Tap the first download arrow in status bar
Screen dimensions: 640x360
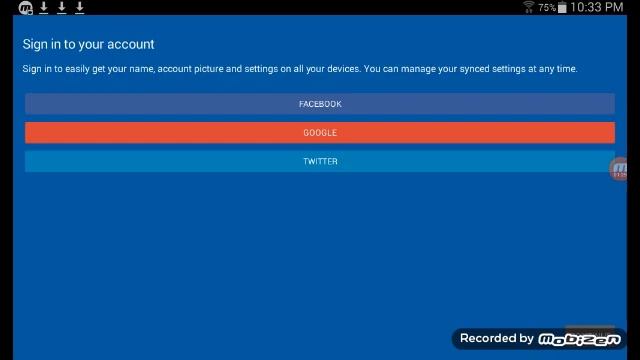pos(44,7)
